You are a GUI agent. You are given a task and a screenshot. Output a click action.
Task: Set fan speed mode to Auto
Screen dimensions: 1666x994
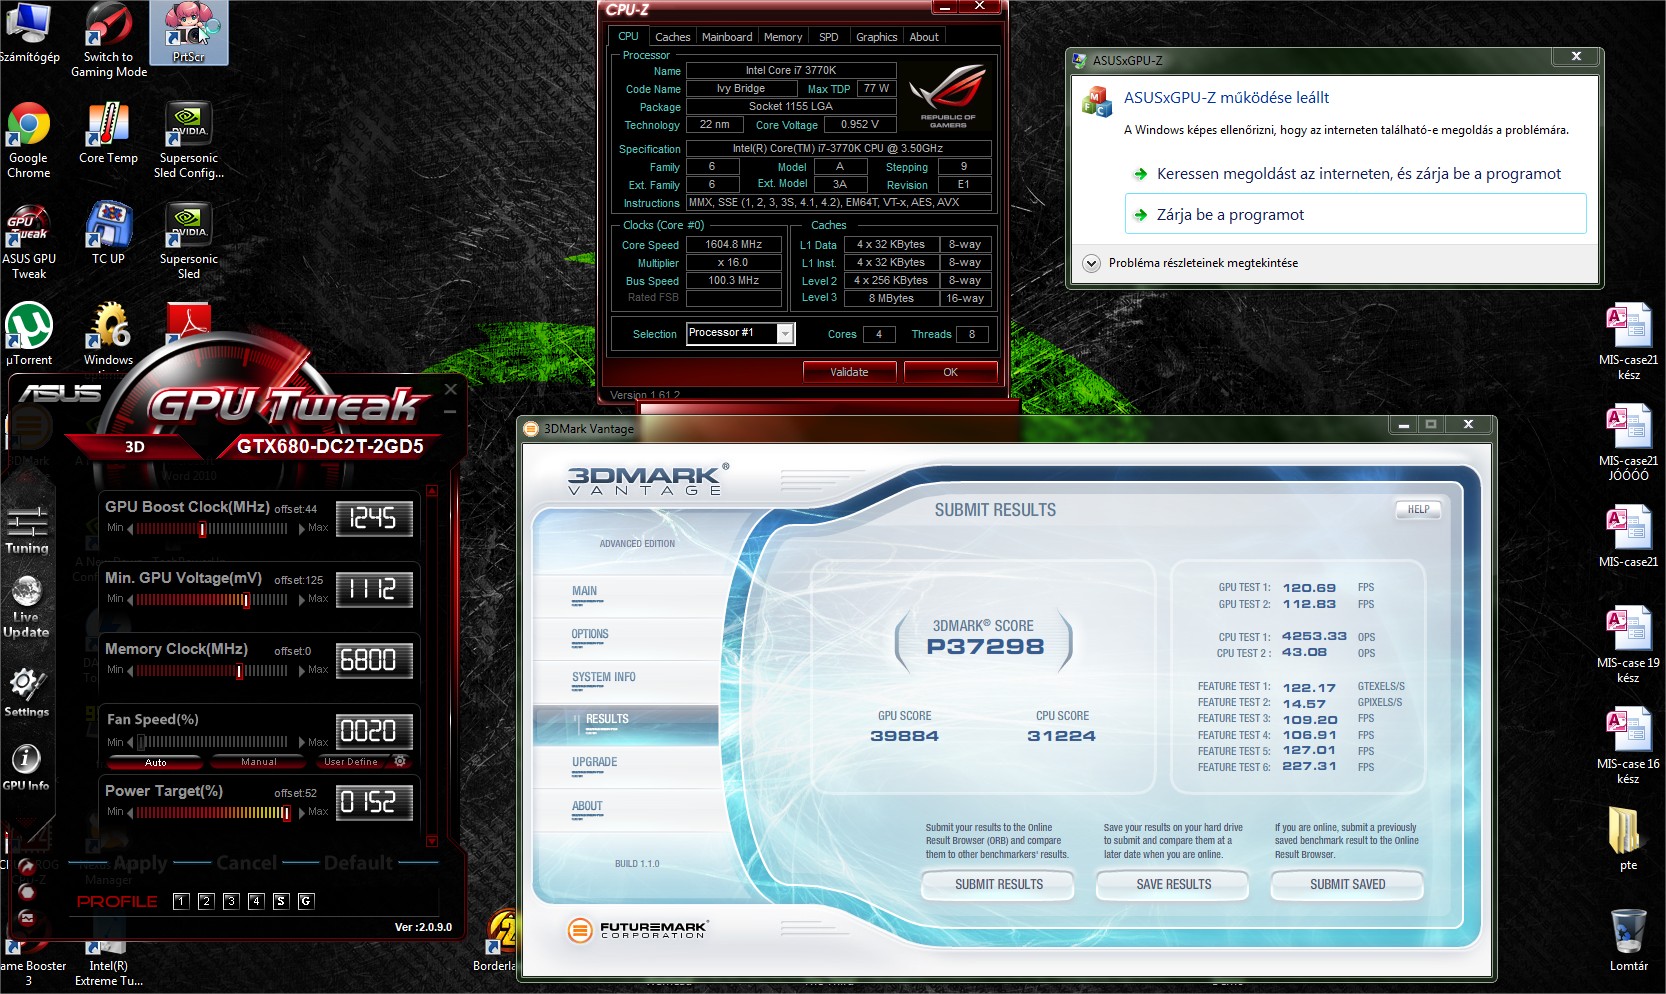point(156,762)
